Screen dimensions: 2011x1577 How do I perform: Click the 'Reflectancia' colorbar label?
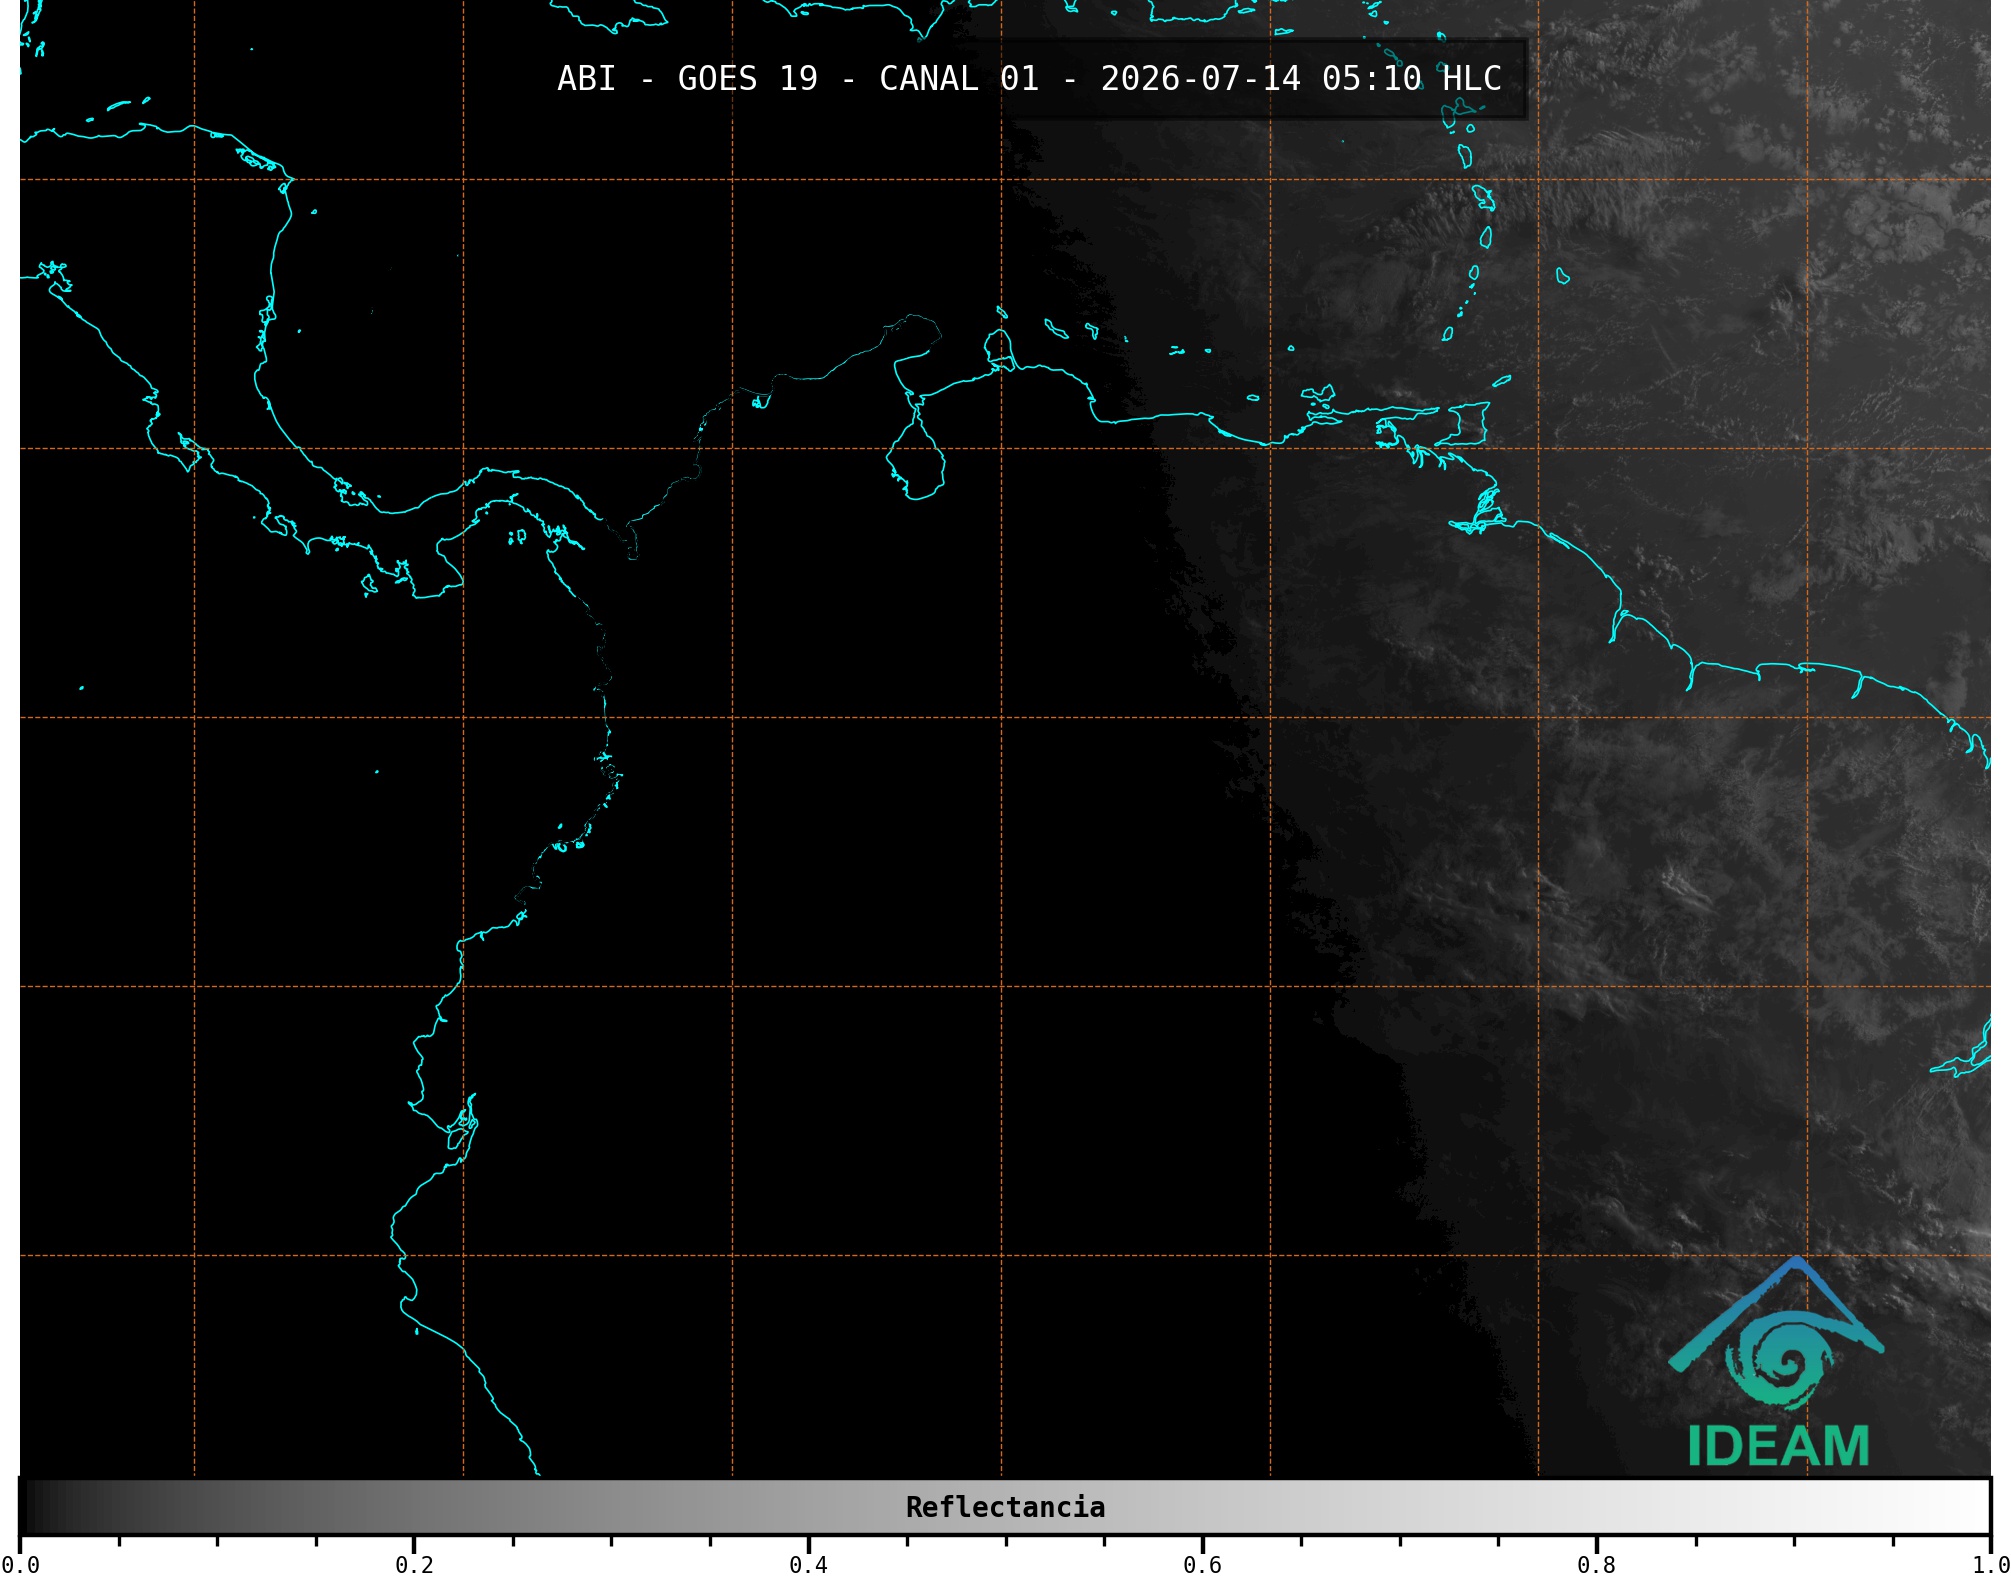coord(1005,1507)
